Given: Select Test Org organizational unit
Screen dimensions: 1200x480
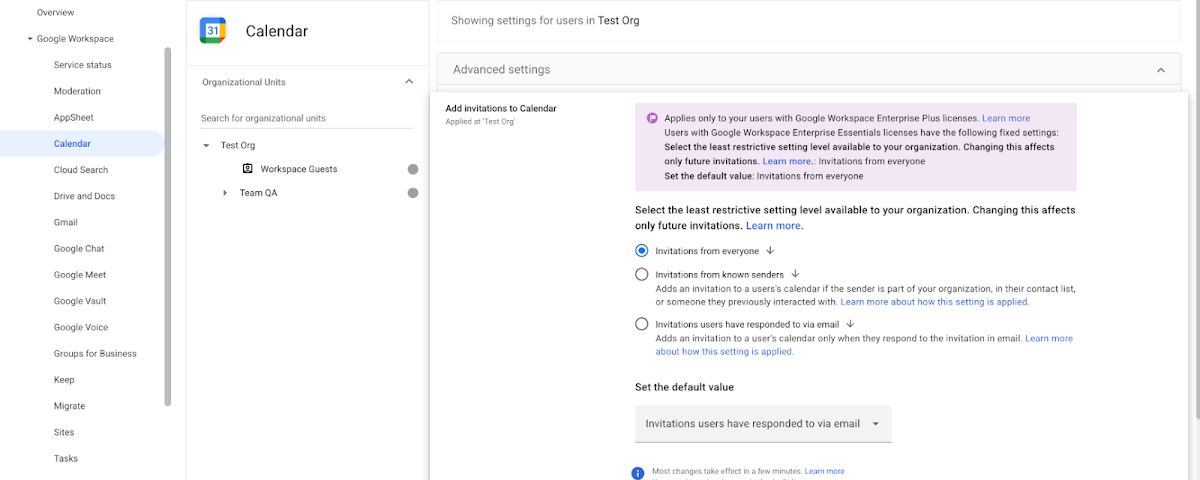Looking at the screenshot, I should pos(238,146).
